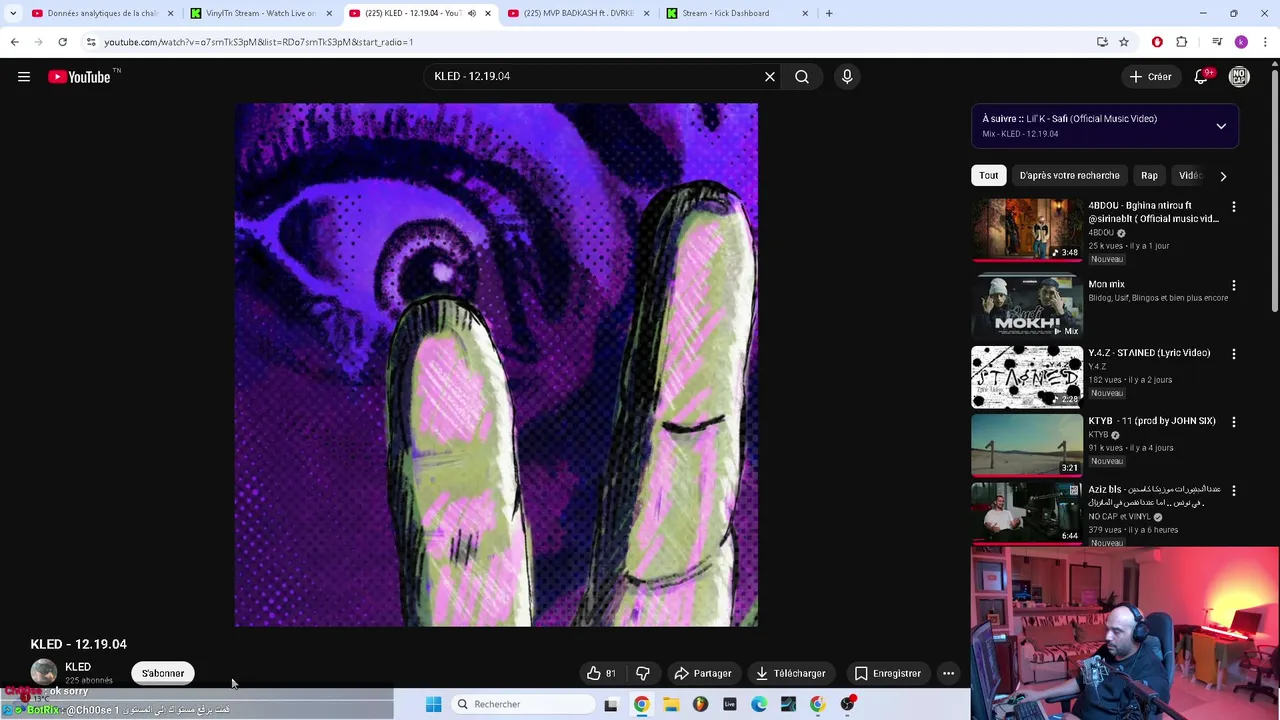Clear the search field with the X
The width and height of the screenshot is (1280, 720).
tap(770, 77)
